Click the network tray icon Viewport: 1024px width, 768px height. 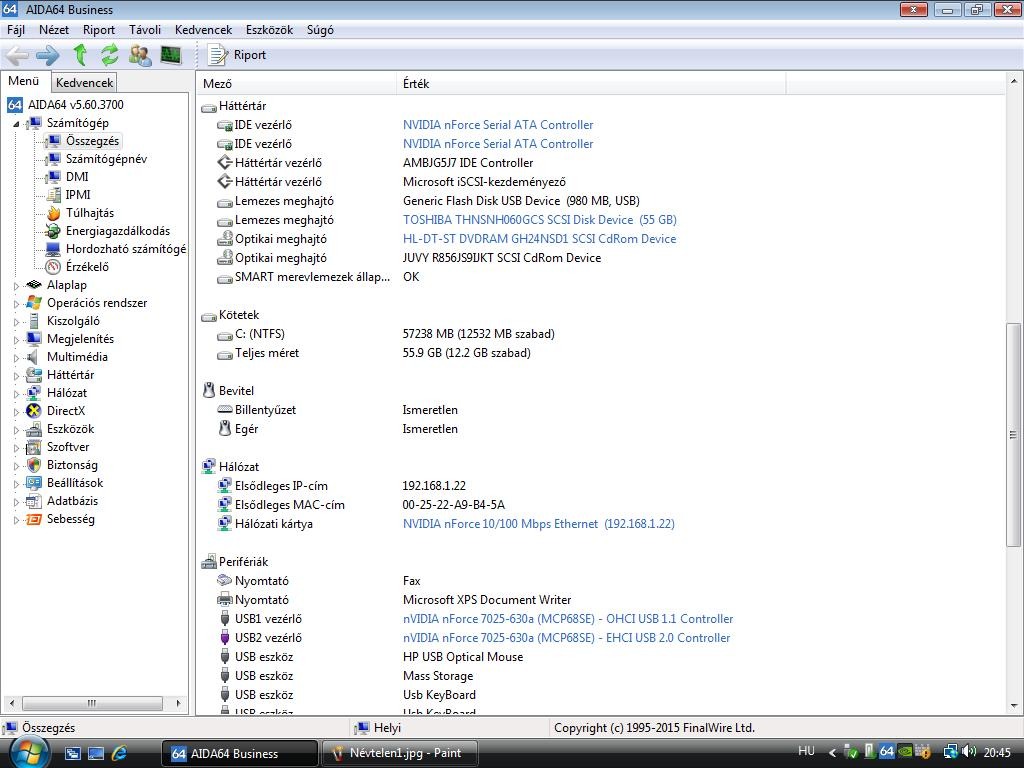click(951, 752)
